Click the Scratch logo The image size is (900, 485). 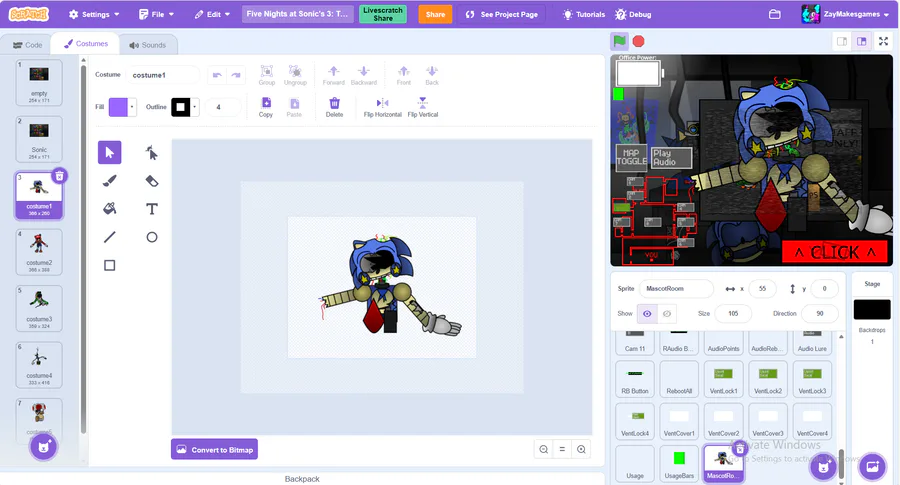[29, 14]
